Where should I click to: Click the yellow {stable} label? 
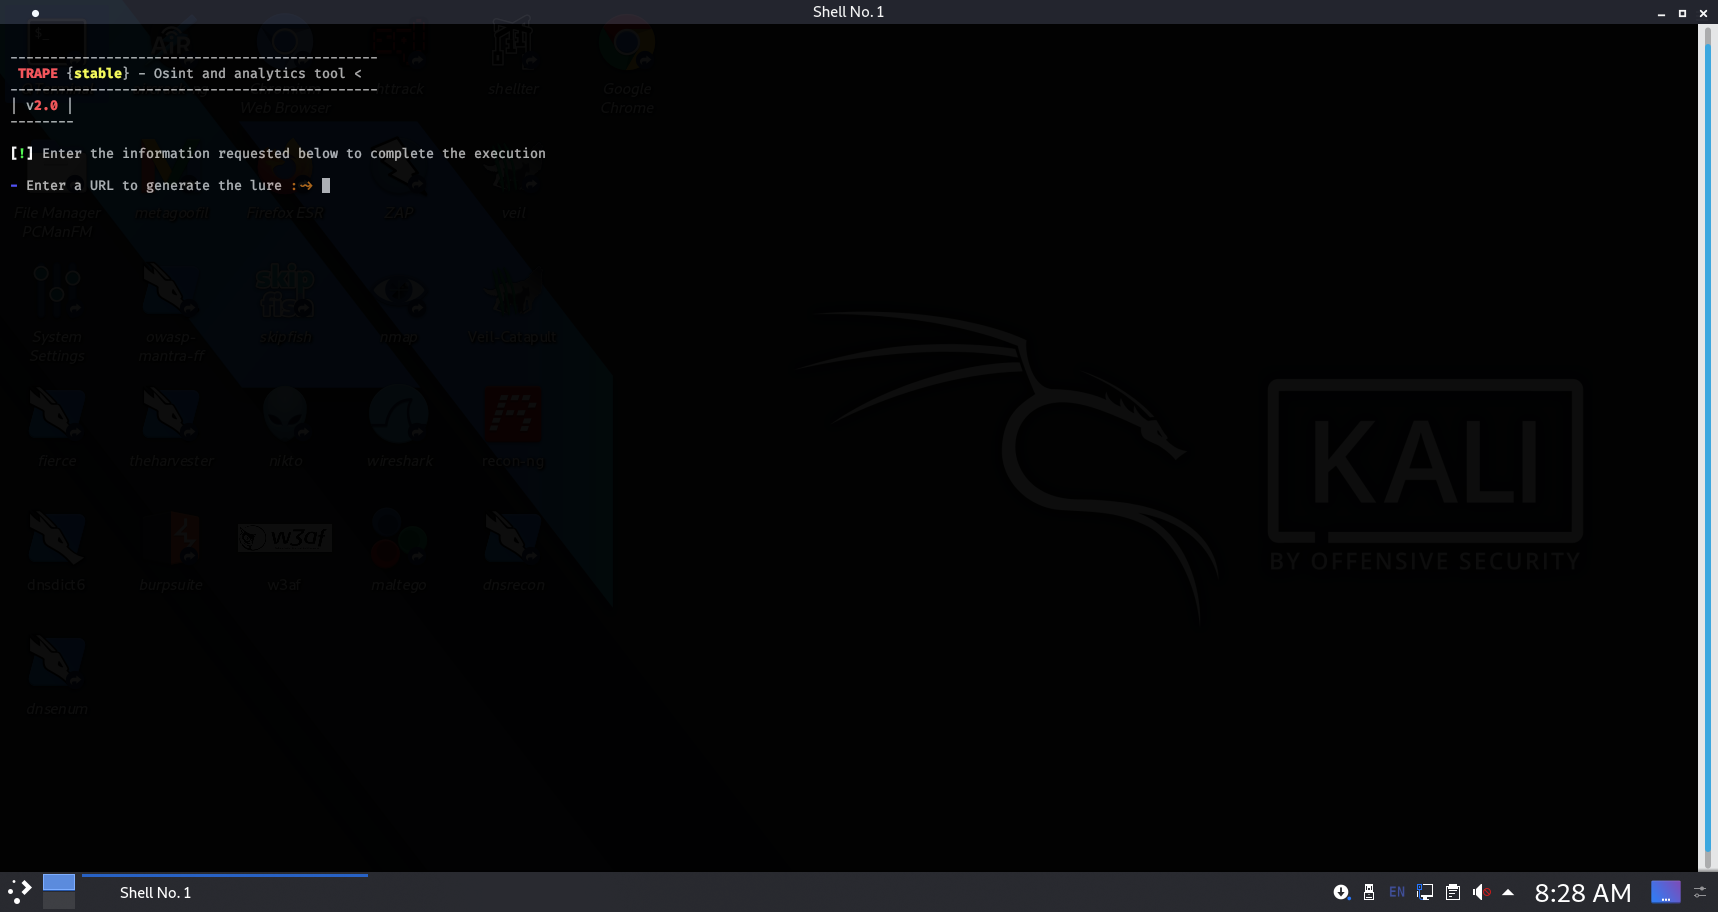pyautogui.click(x=98, y=73)
